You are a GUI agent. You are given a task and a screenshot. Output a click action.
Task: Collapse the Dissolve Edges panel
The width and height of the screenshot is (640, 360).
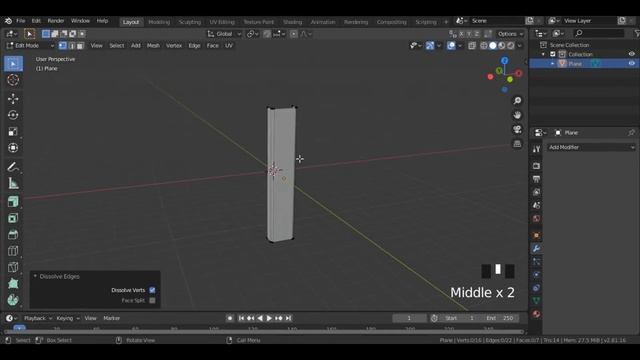click(x=35, y=276)
